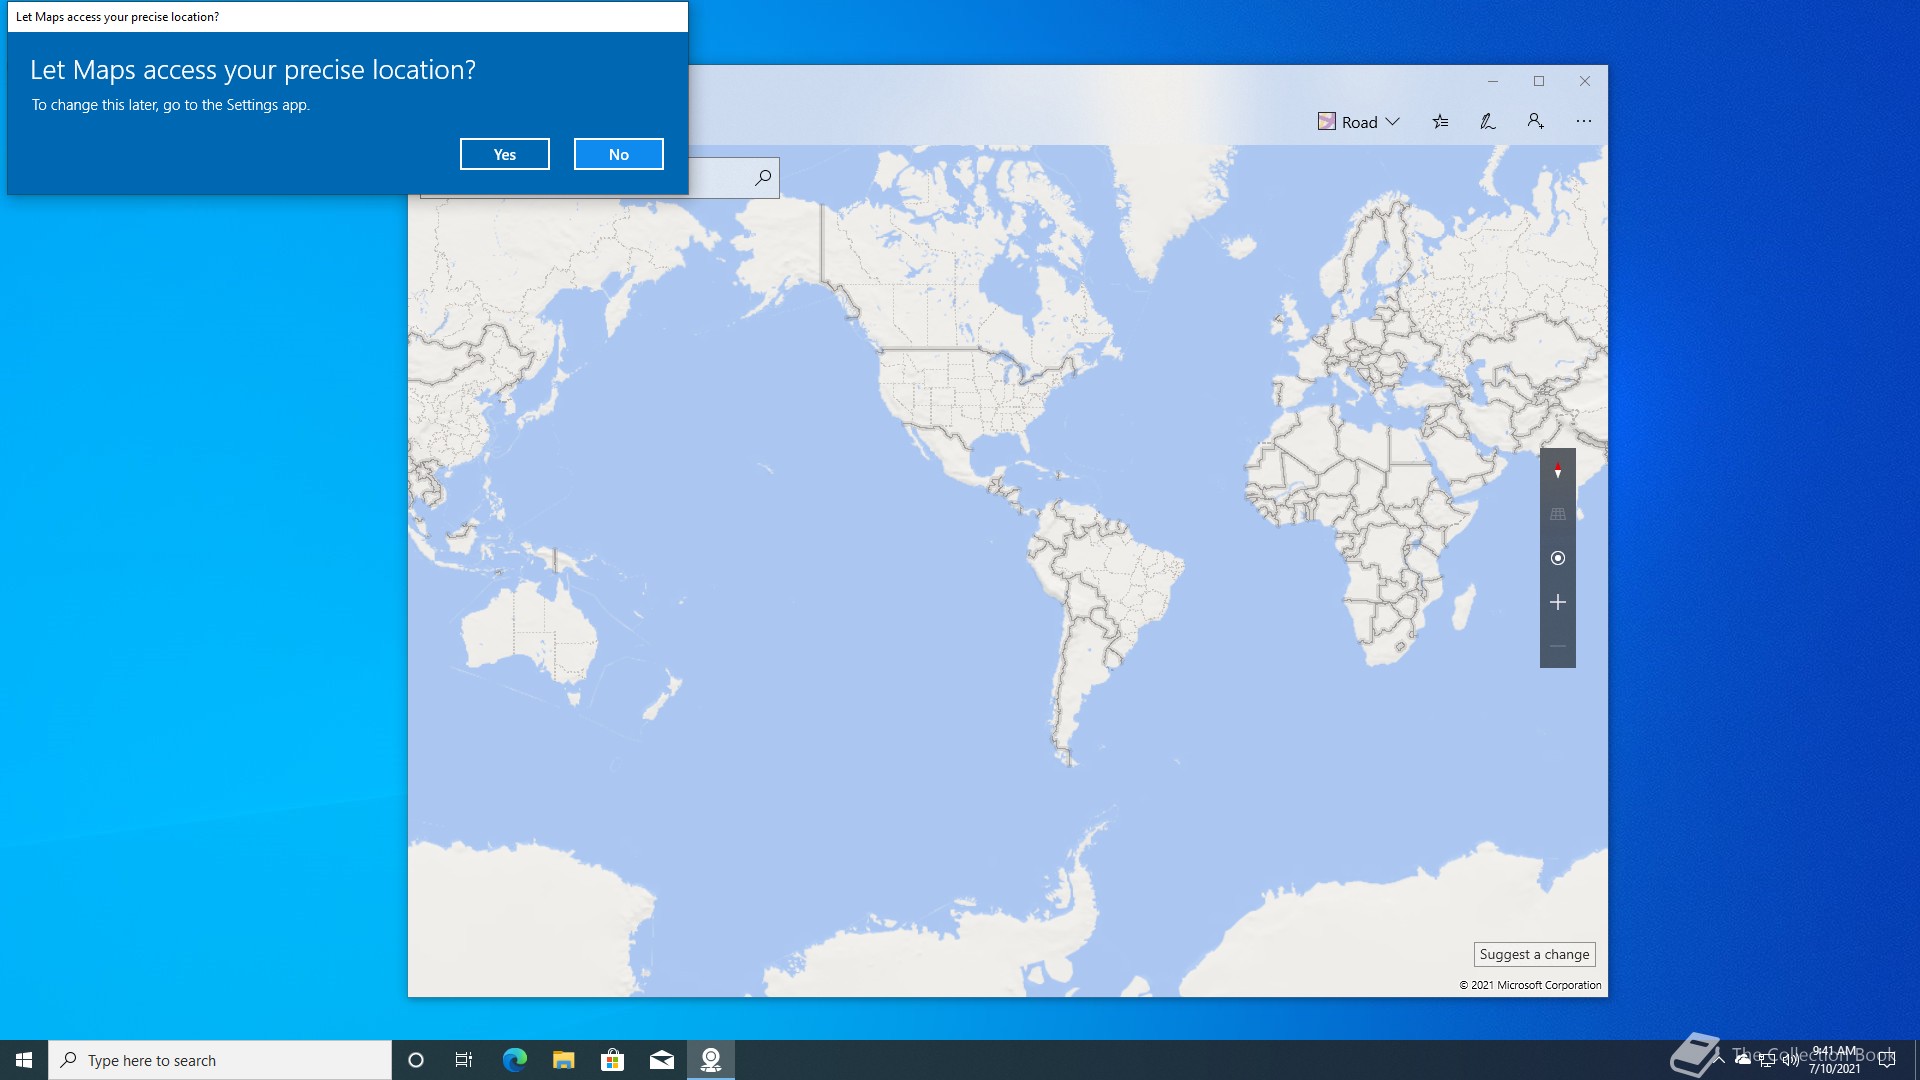The width and height of the screenshot is (1920, 1080).
Task: Click the Suggest a change button
Action: tap(1534, 954)
